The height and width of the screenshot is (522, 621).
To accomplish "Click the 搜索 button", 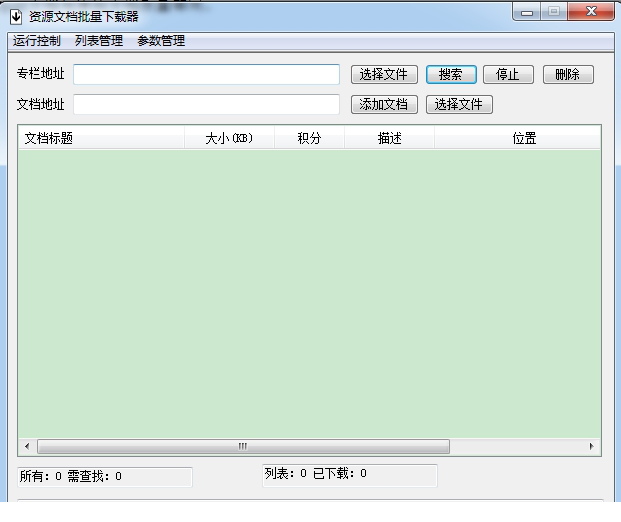I will 451,74.
